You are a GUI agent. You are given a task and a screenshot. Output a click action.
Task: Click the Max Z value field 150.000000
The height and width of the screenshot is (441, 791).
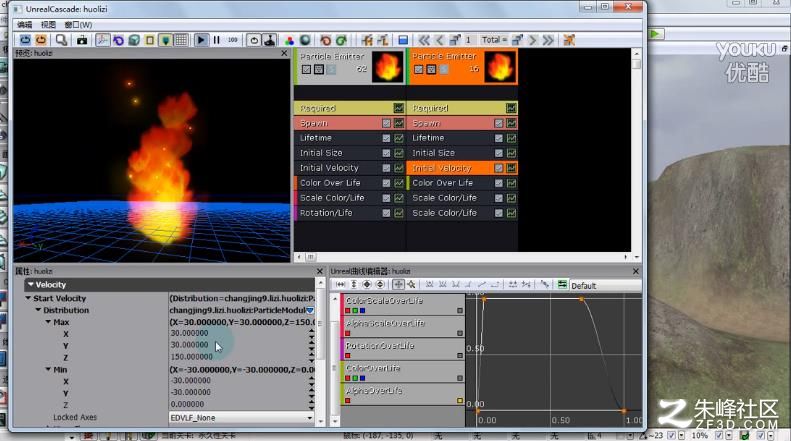coord(239,357)
